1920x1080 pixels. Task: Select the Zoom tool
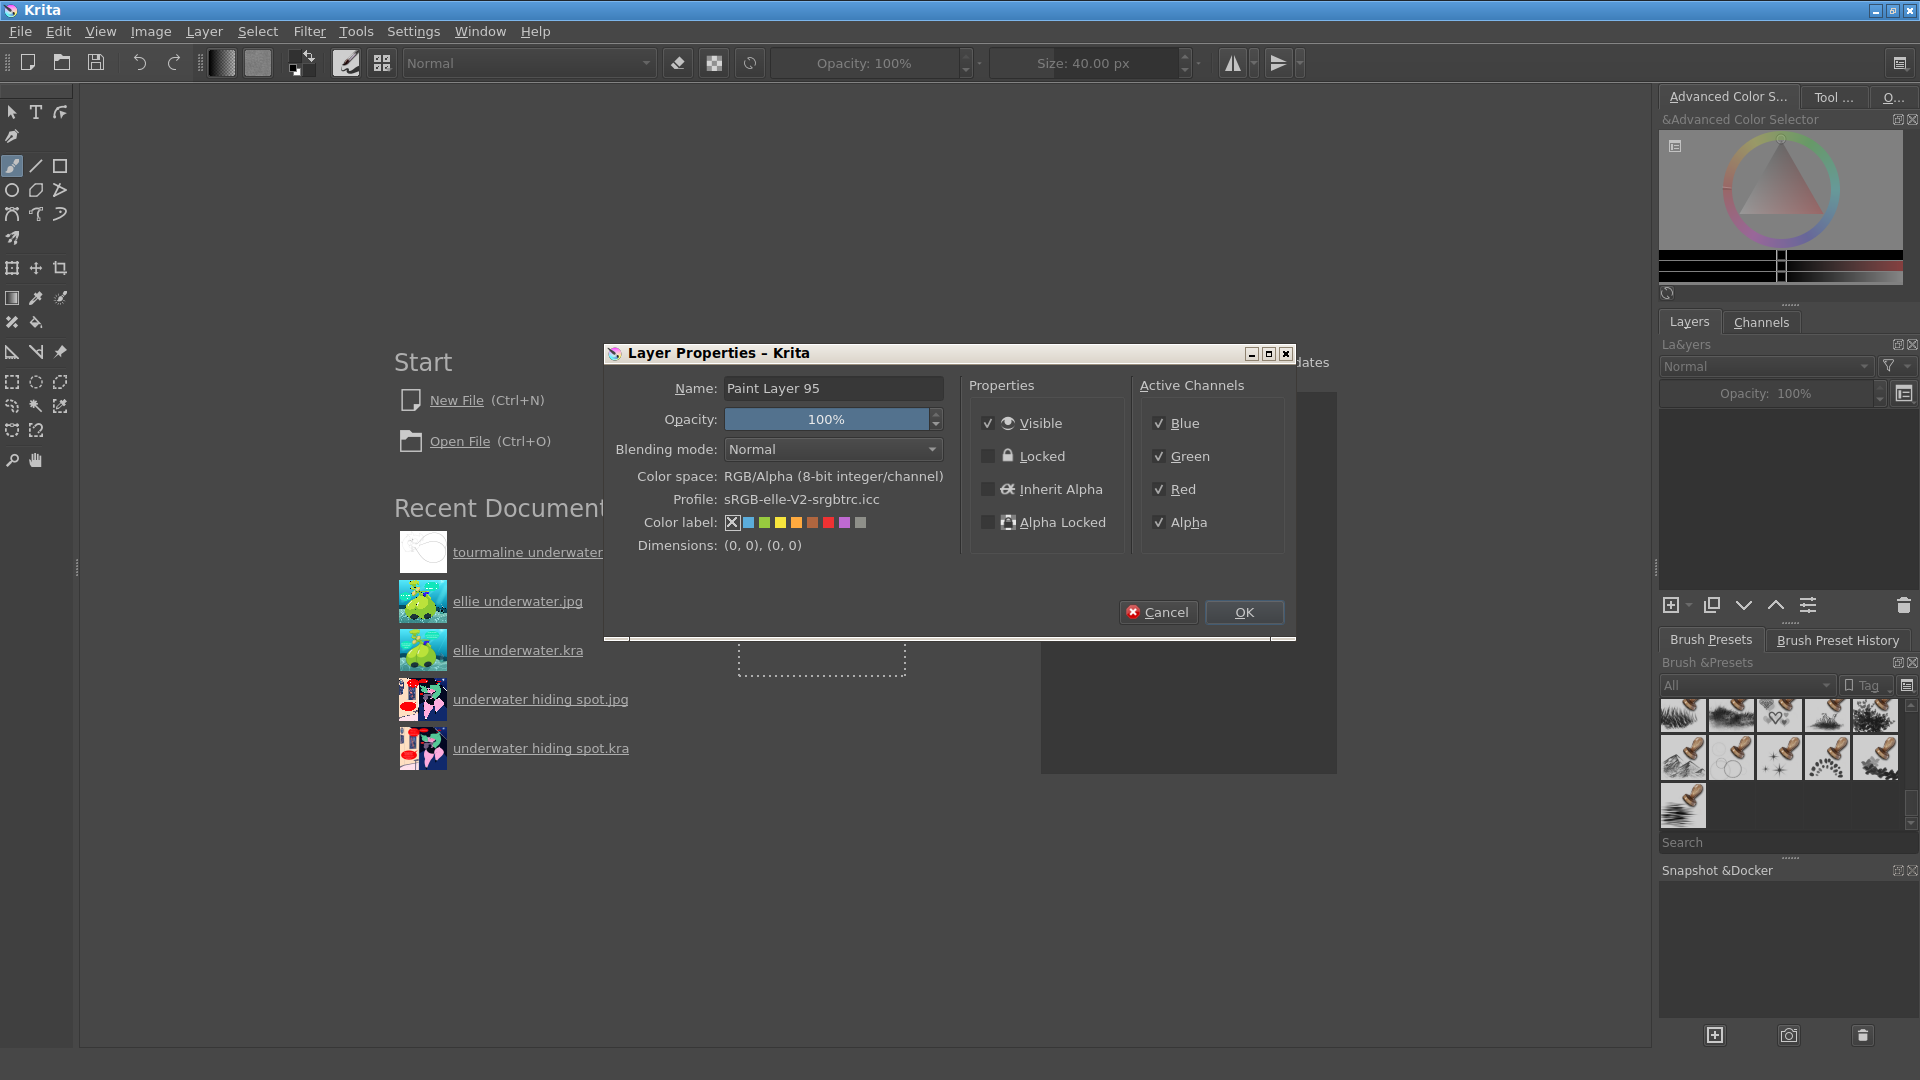coord(12,460)
